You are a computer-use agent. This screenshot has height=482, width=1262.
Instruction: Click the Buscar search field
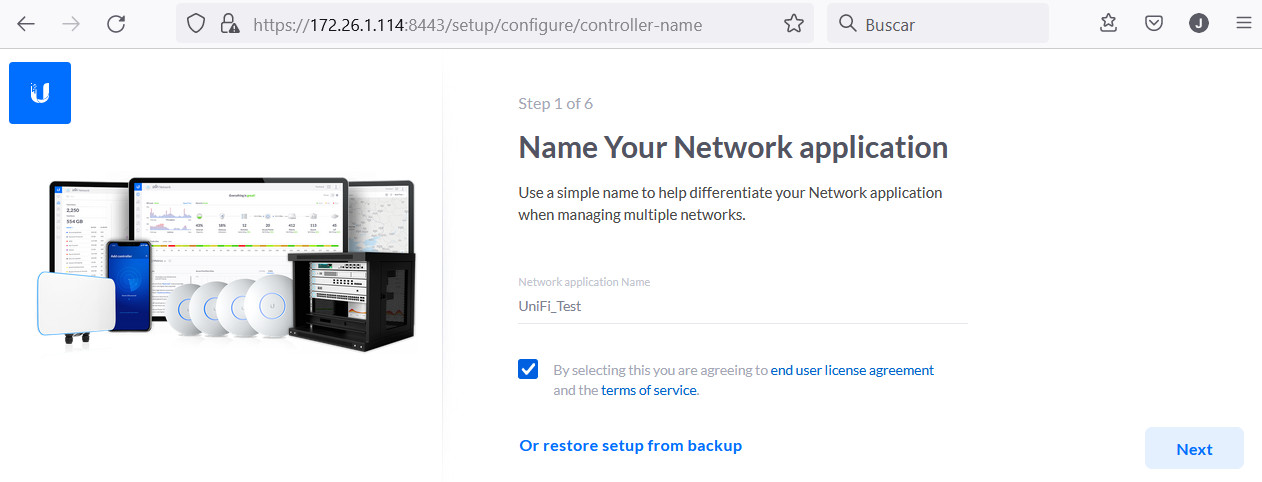click(938, 24)
